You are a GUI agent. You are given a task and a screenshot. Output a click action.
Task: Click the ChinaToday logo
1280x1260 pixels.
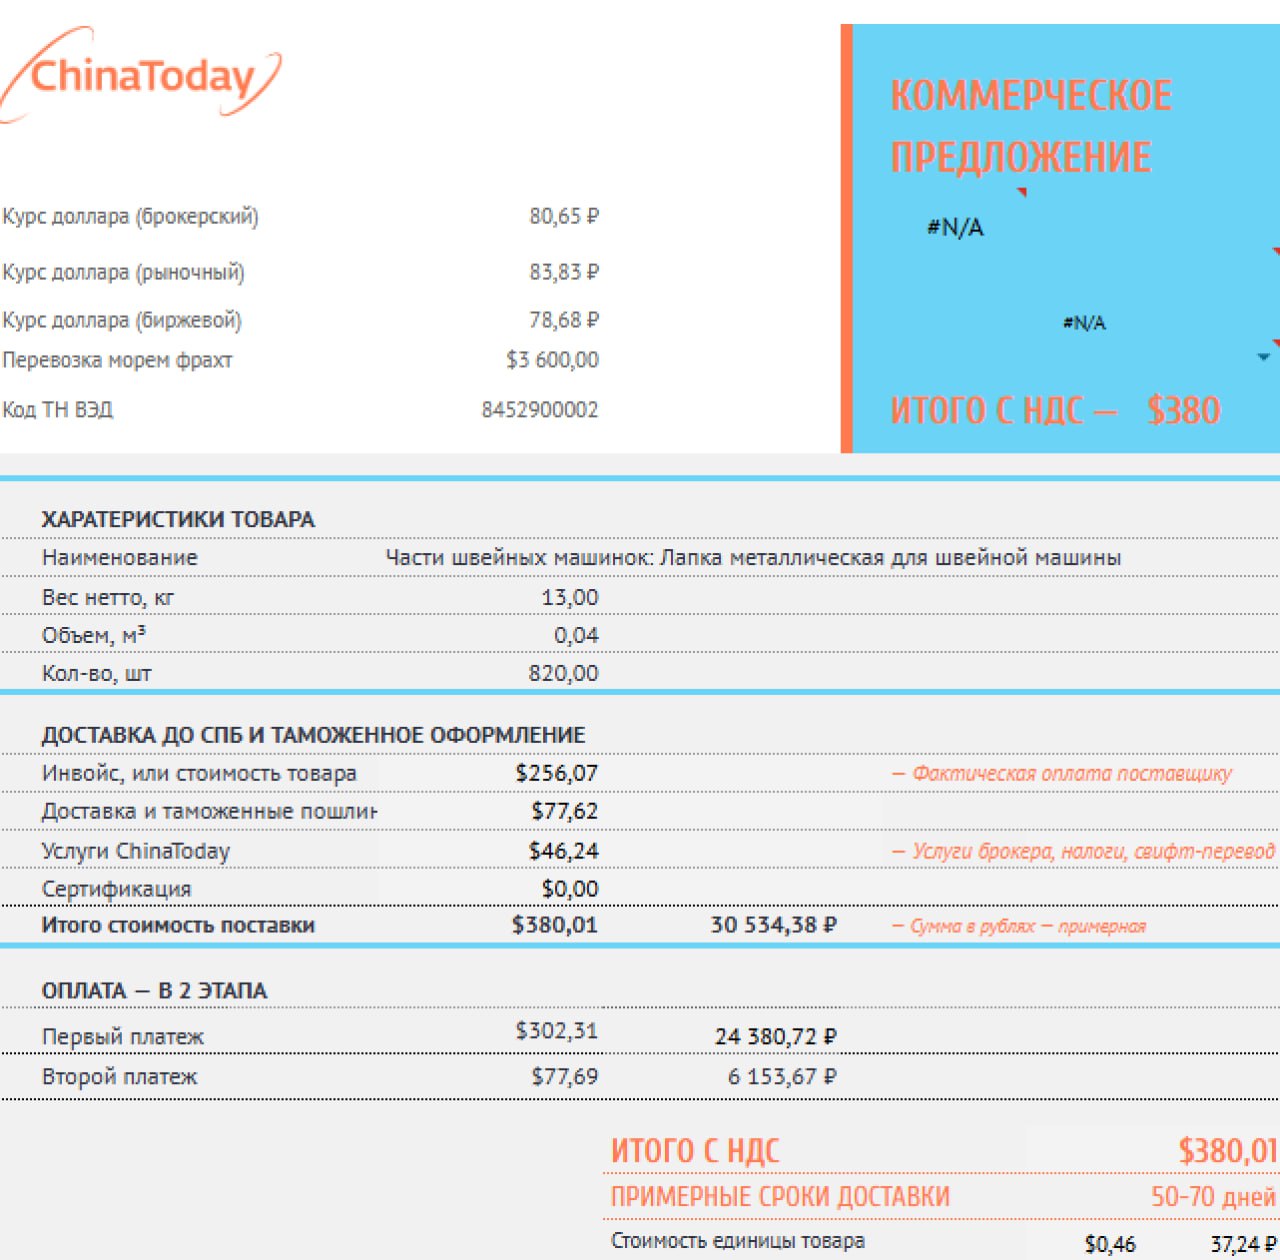coord(140,77)
